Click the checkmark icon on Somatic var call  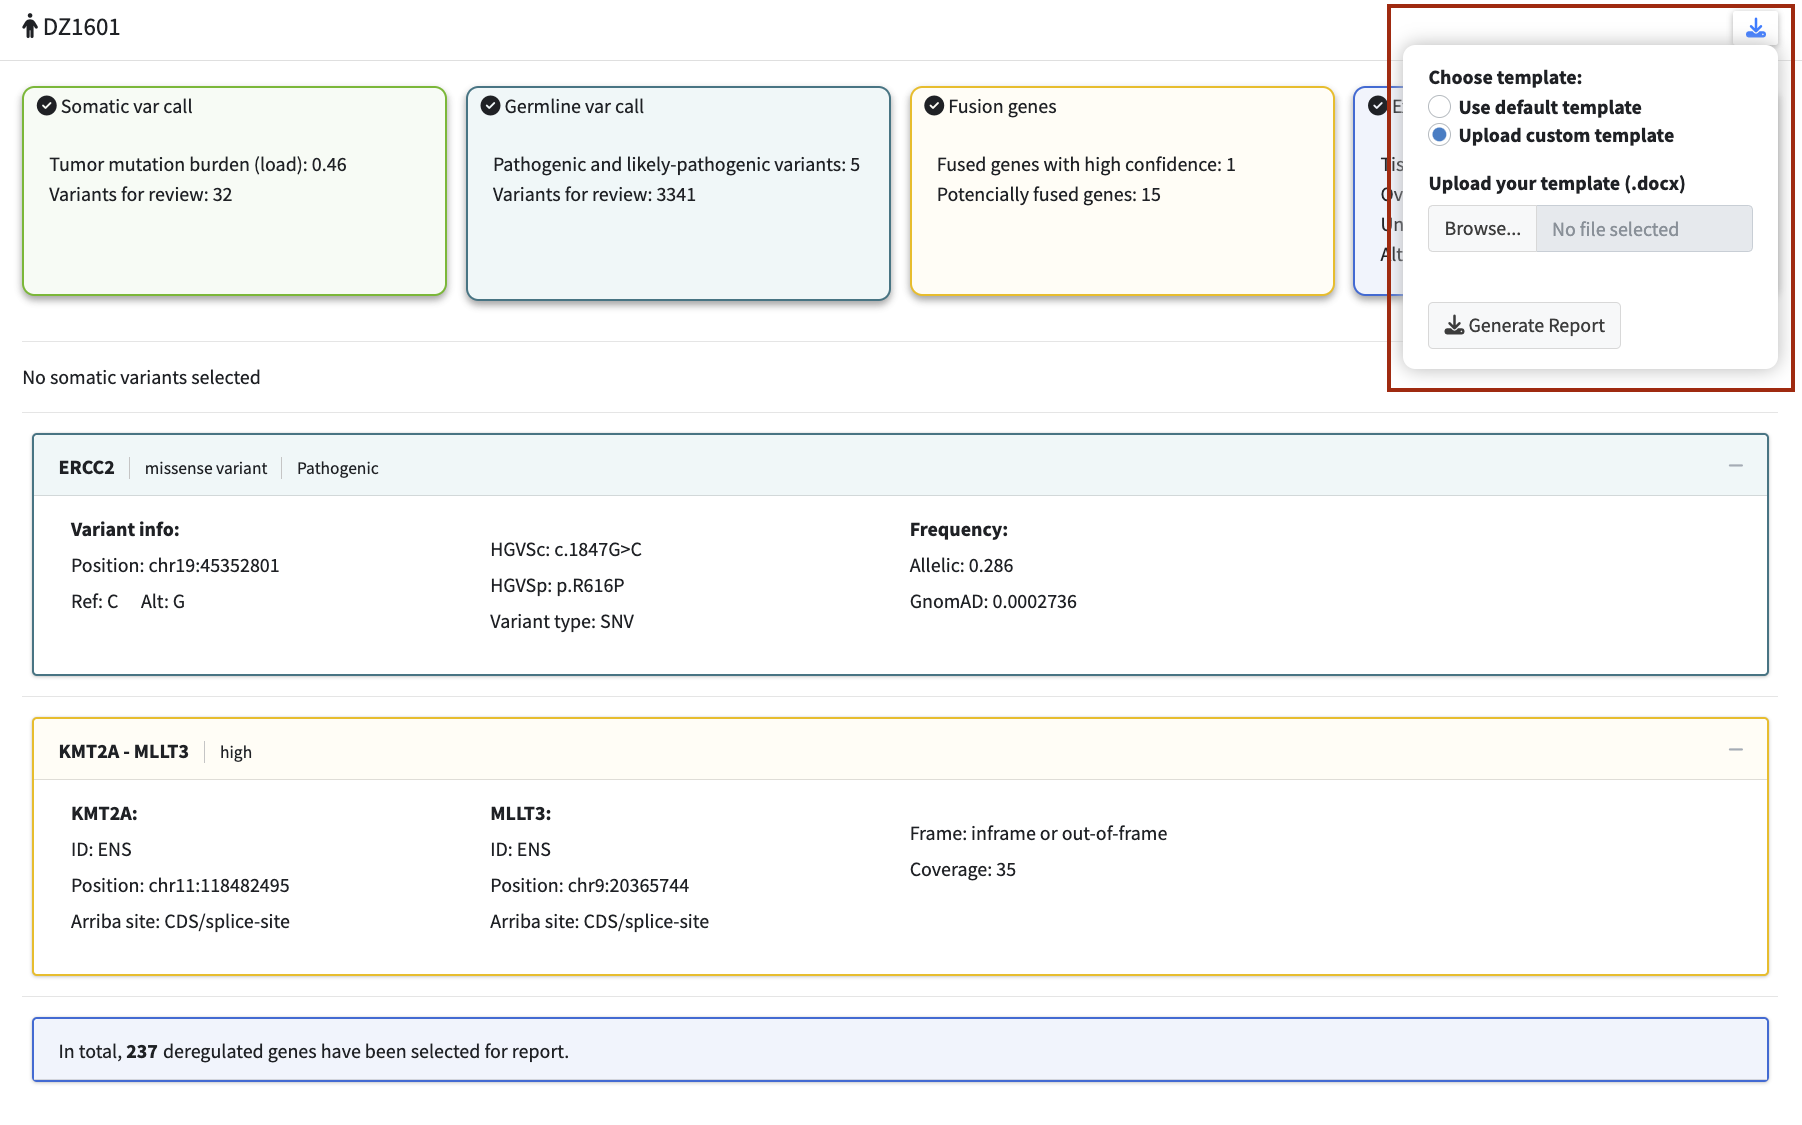click(x=46, y=106)
